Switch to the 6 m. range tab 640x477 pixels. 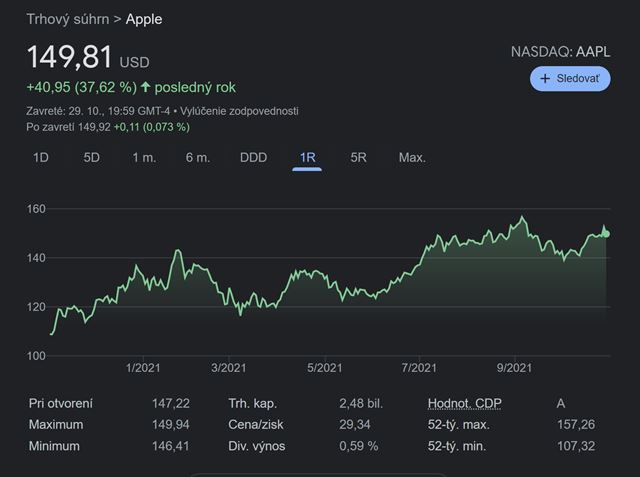(x=198, y=158)
